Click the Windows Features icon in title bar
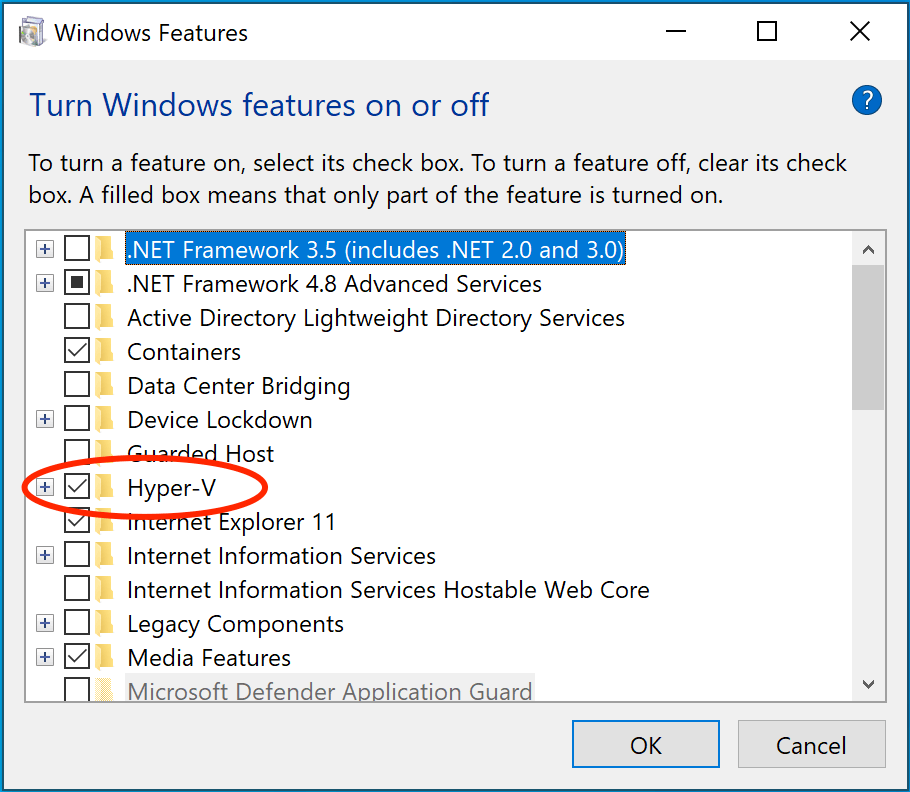Screen dimensions: 910x792 point(30,31)
